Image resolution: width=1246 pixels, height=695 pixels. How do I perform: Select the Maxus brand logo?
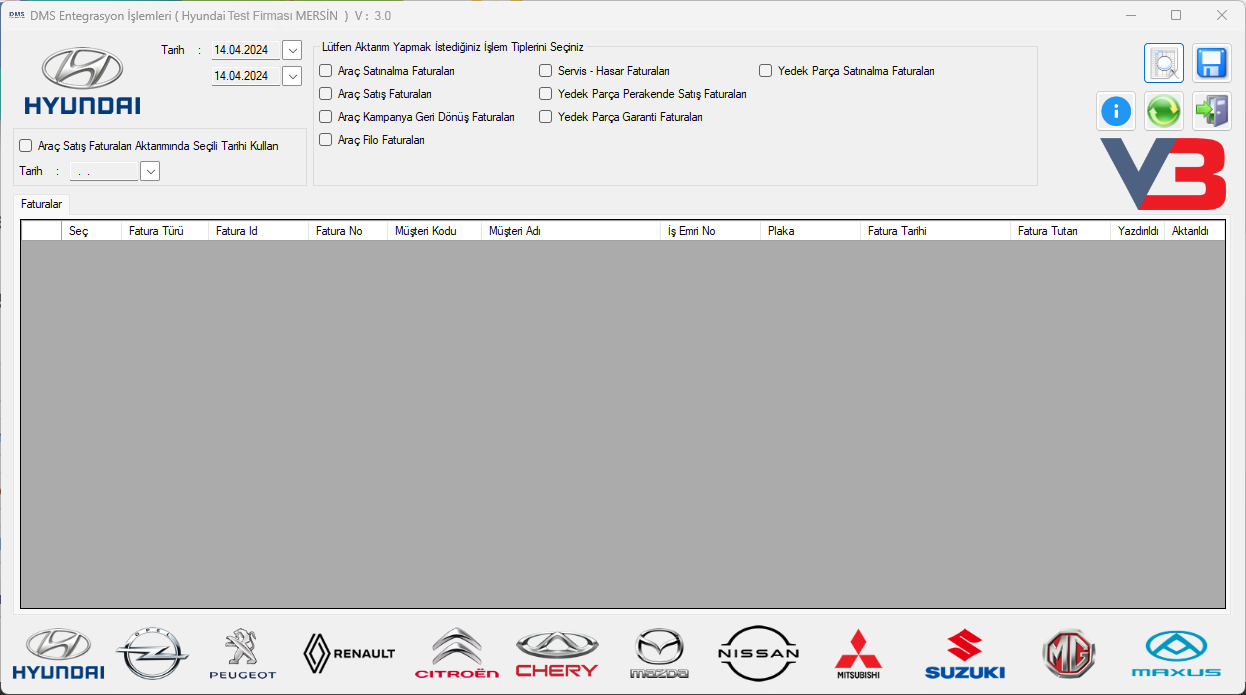[1176, 654]
